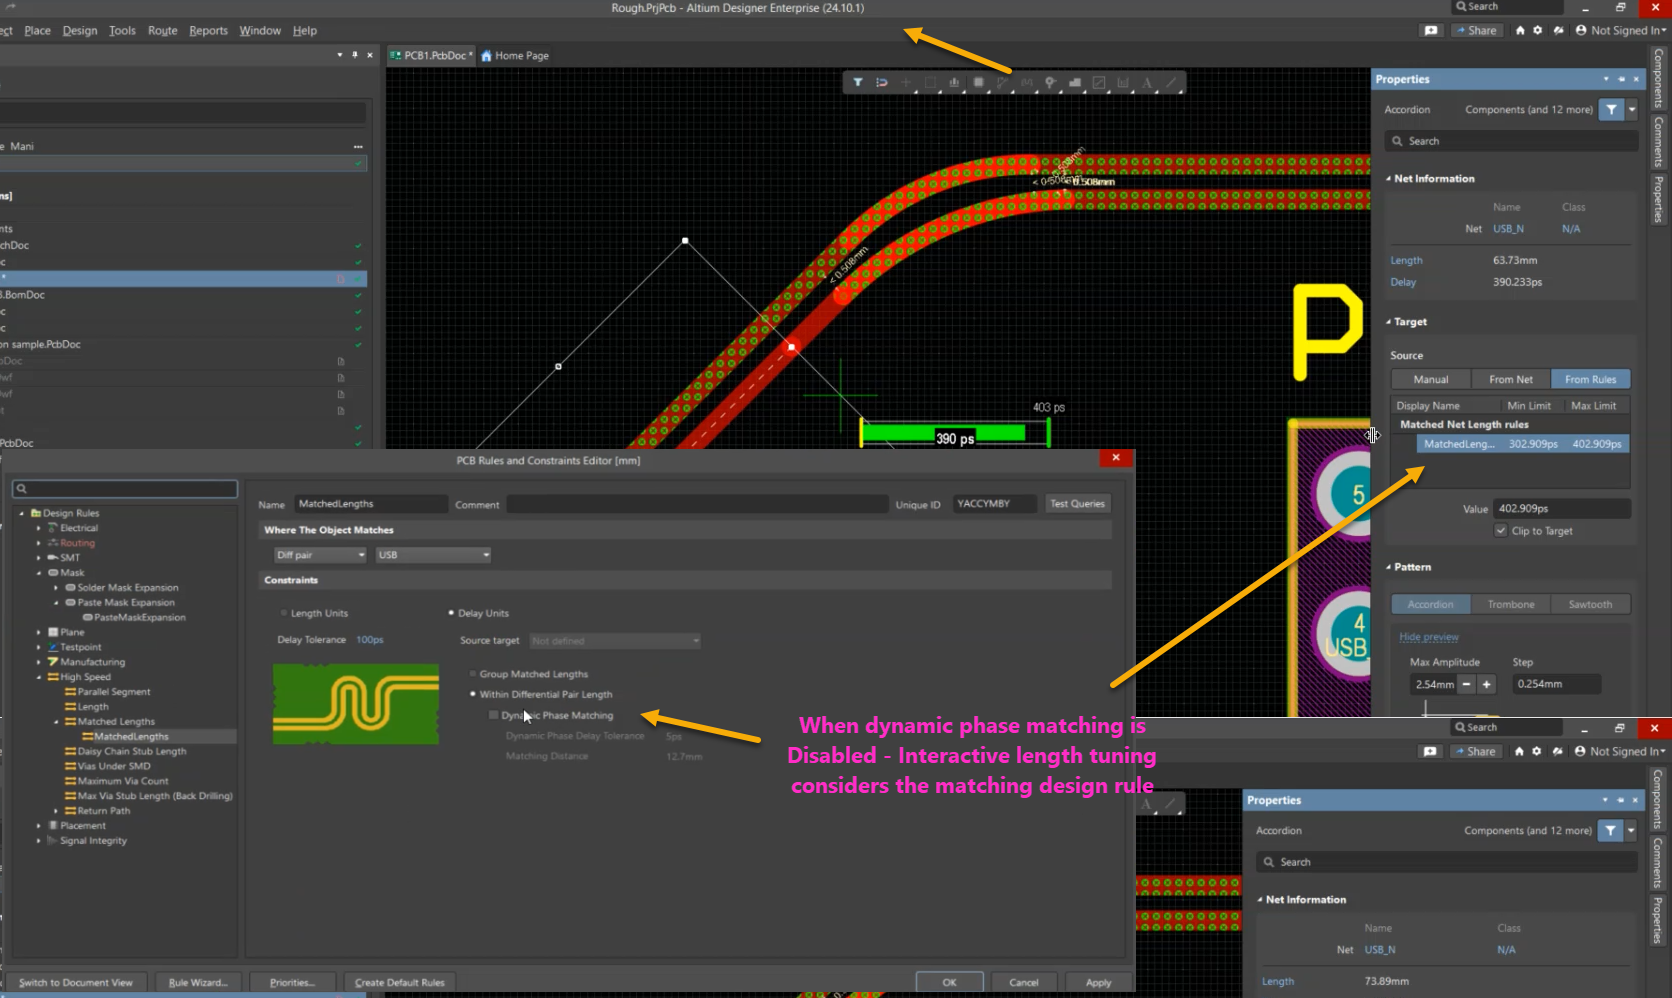The height and width of the screenshot is (998, 1672).
Task: Click the Manufacturing rules category icon
Action: (53, 662)
